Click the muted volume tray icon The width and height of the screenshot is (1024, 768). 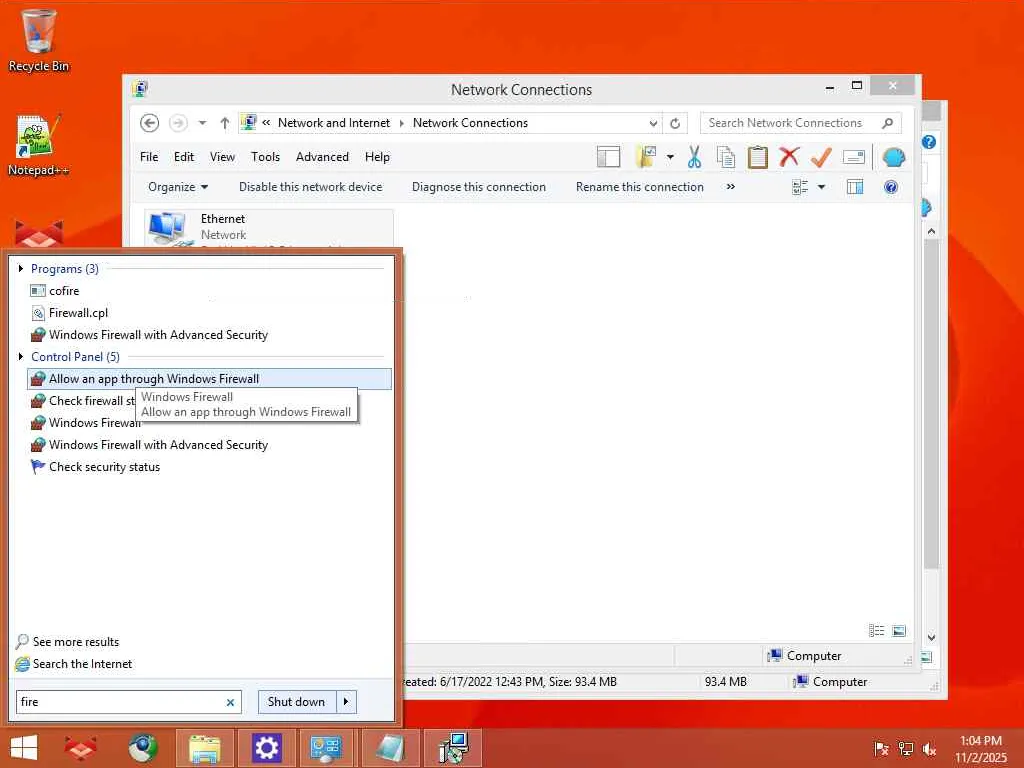coord(930,749)
